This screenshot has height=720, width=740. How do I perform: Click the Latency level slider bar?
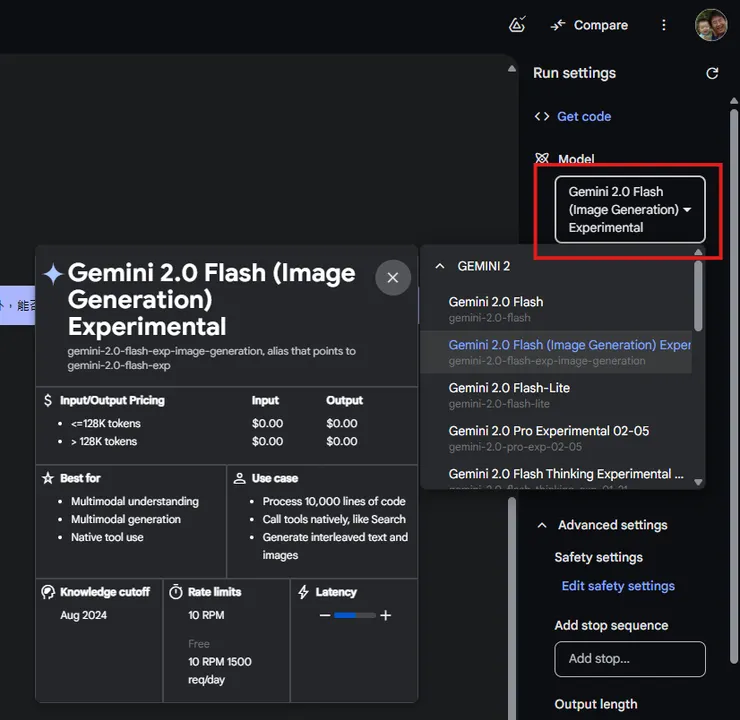pos(355,615)
